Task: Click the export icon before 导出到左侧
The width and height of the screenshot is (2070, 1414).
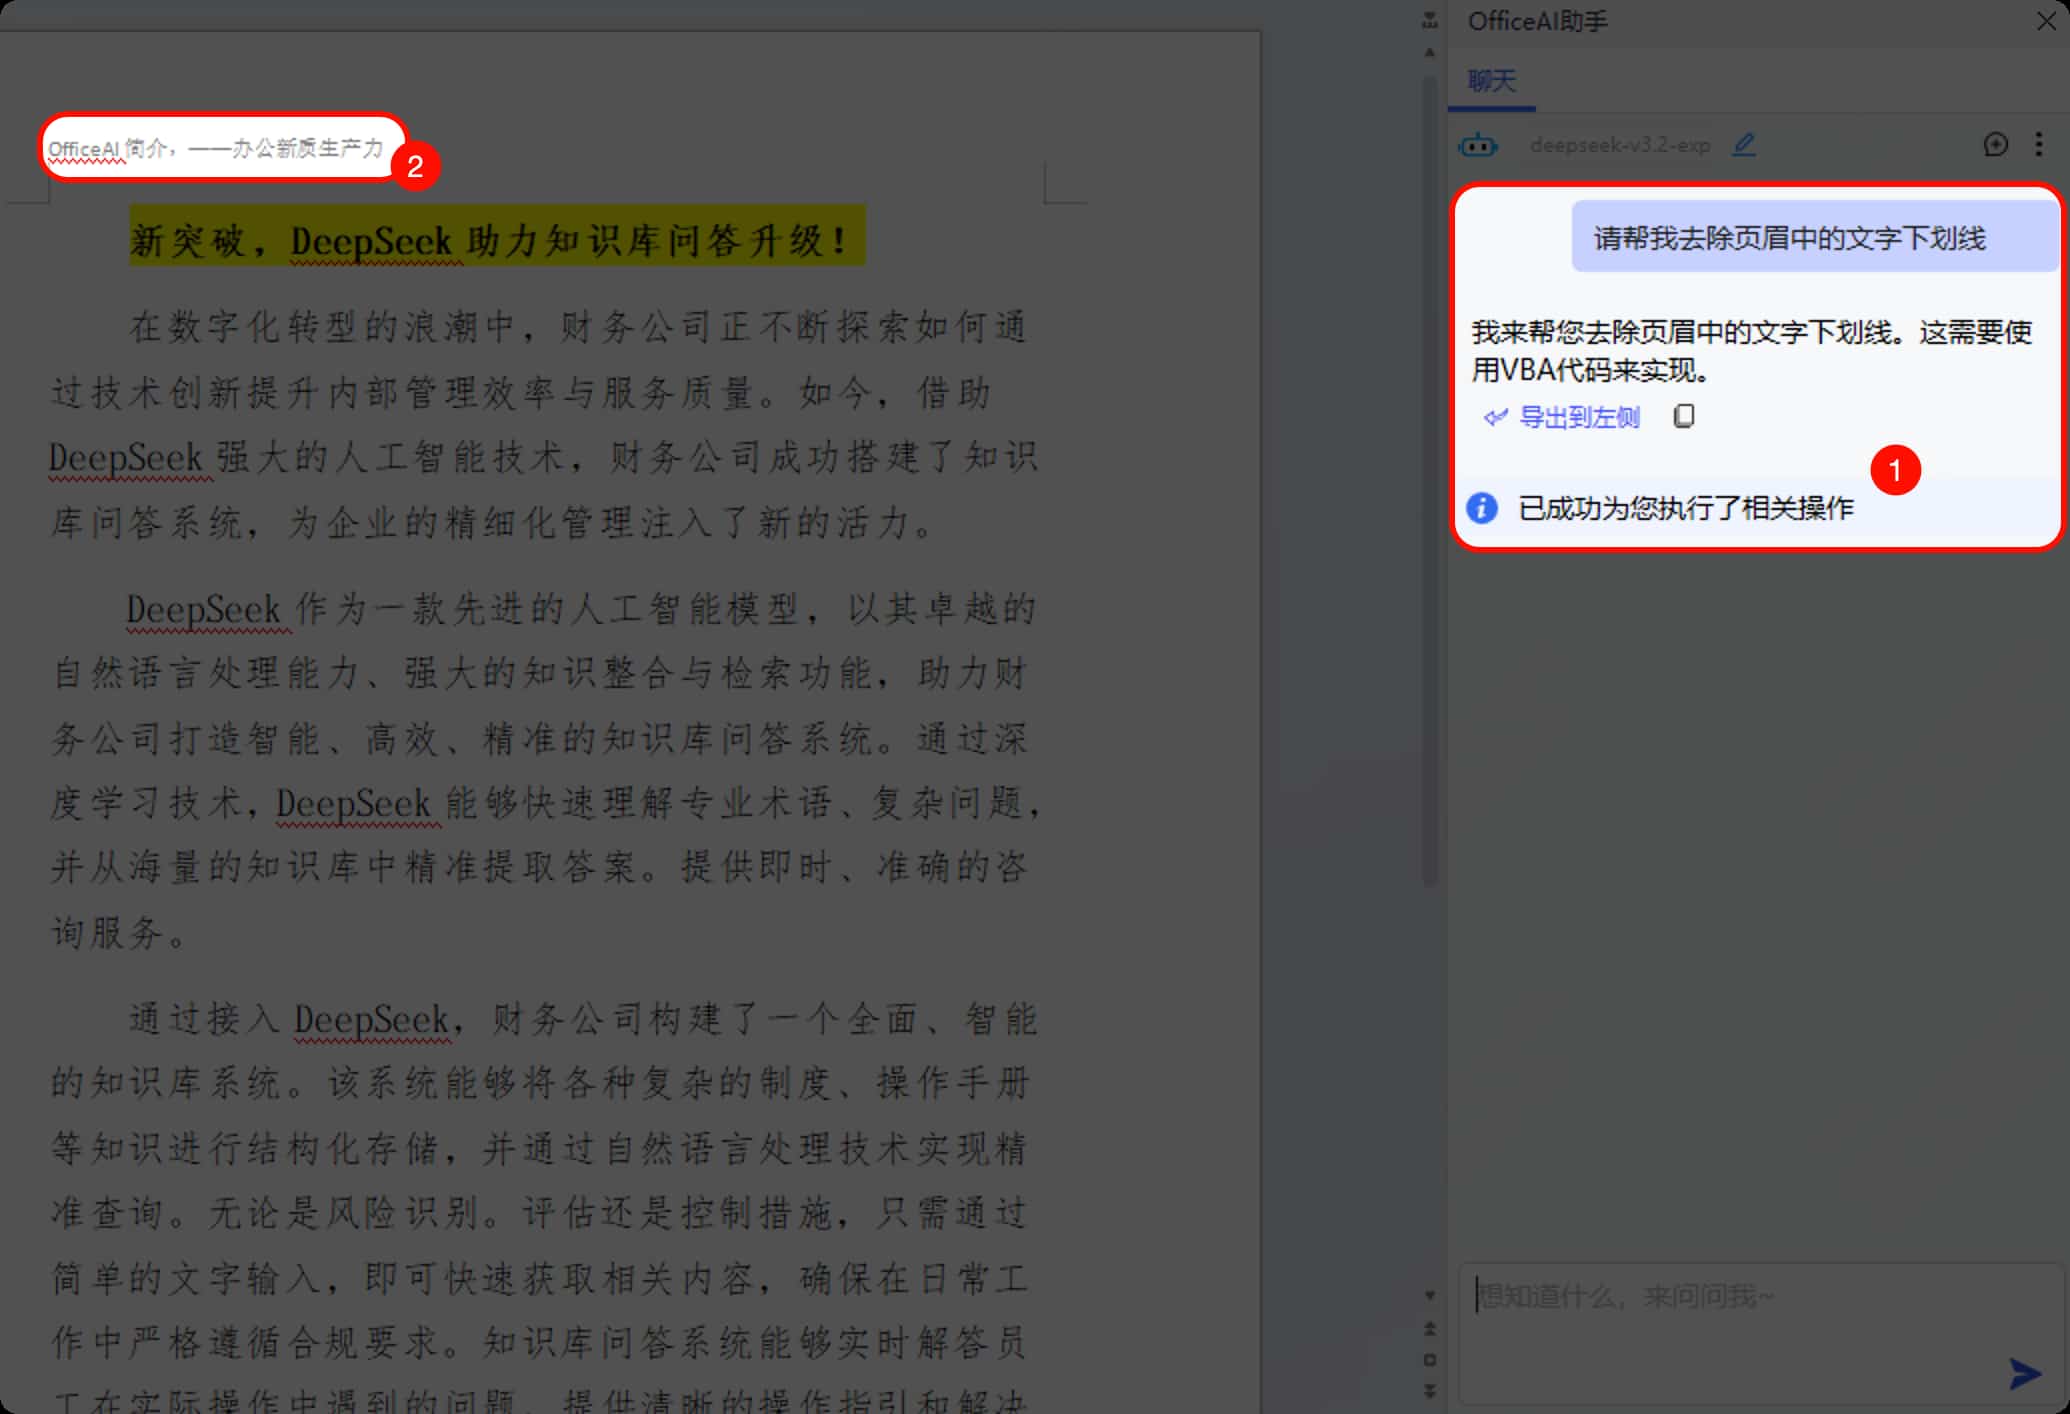Action: coord(1494,417)
